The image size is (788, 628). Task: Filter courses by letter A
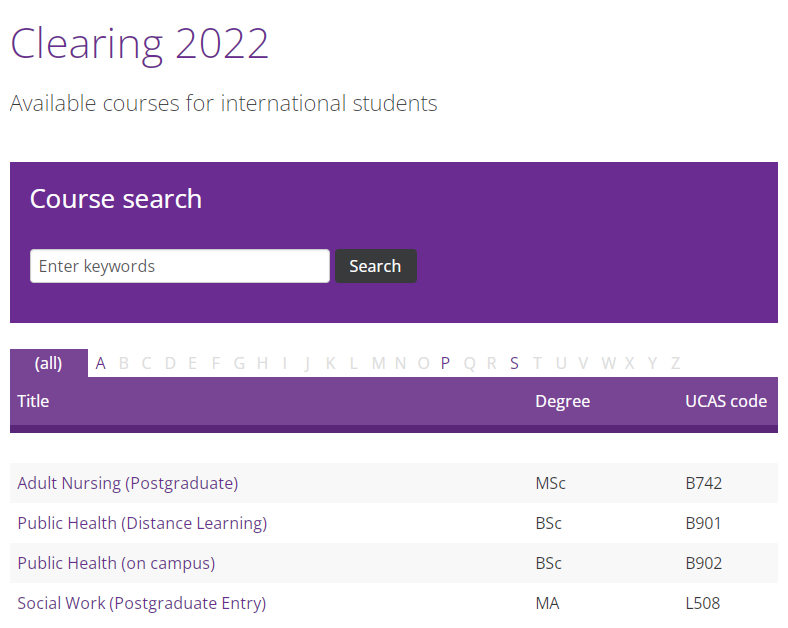101,363
